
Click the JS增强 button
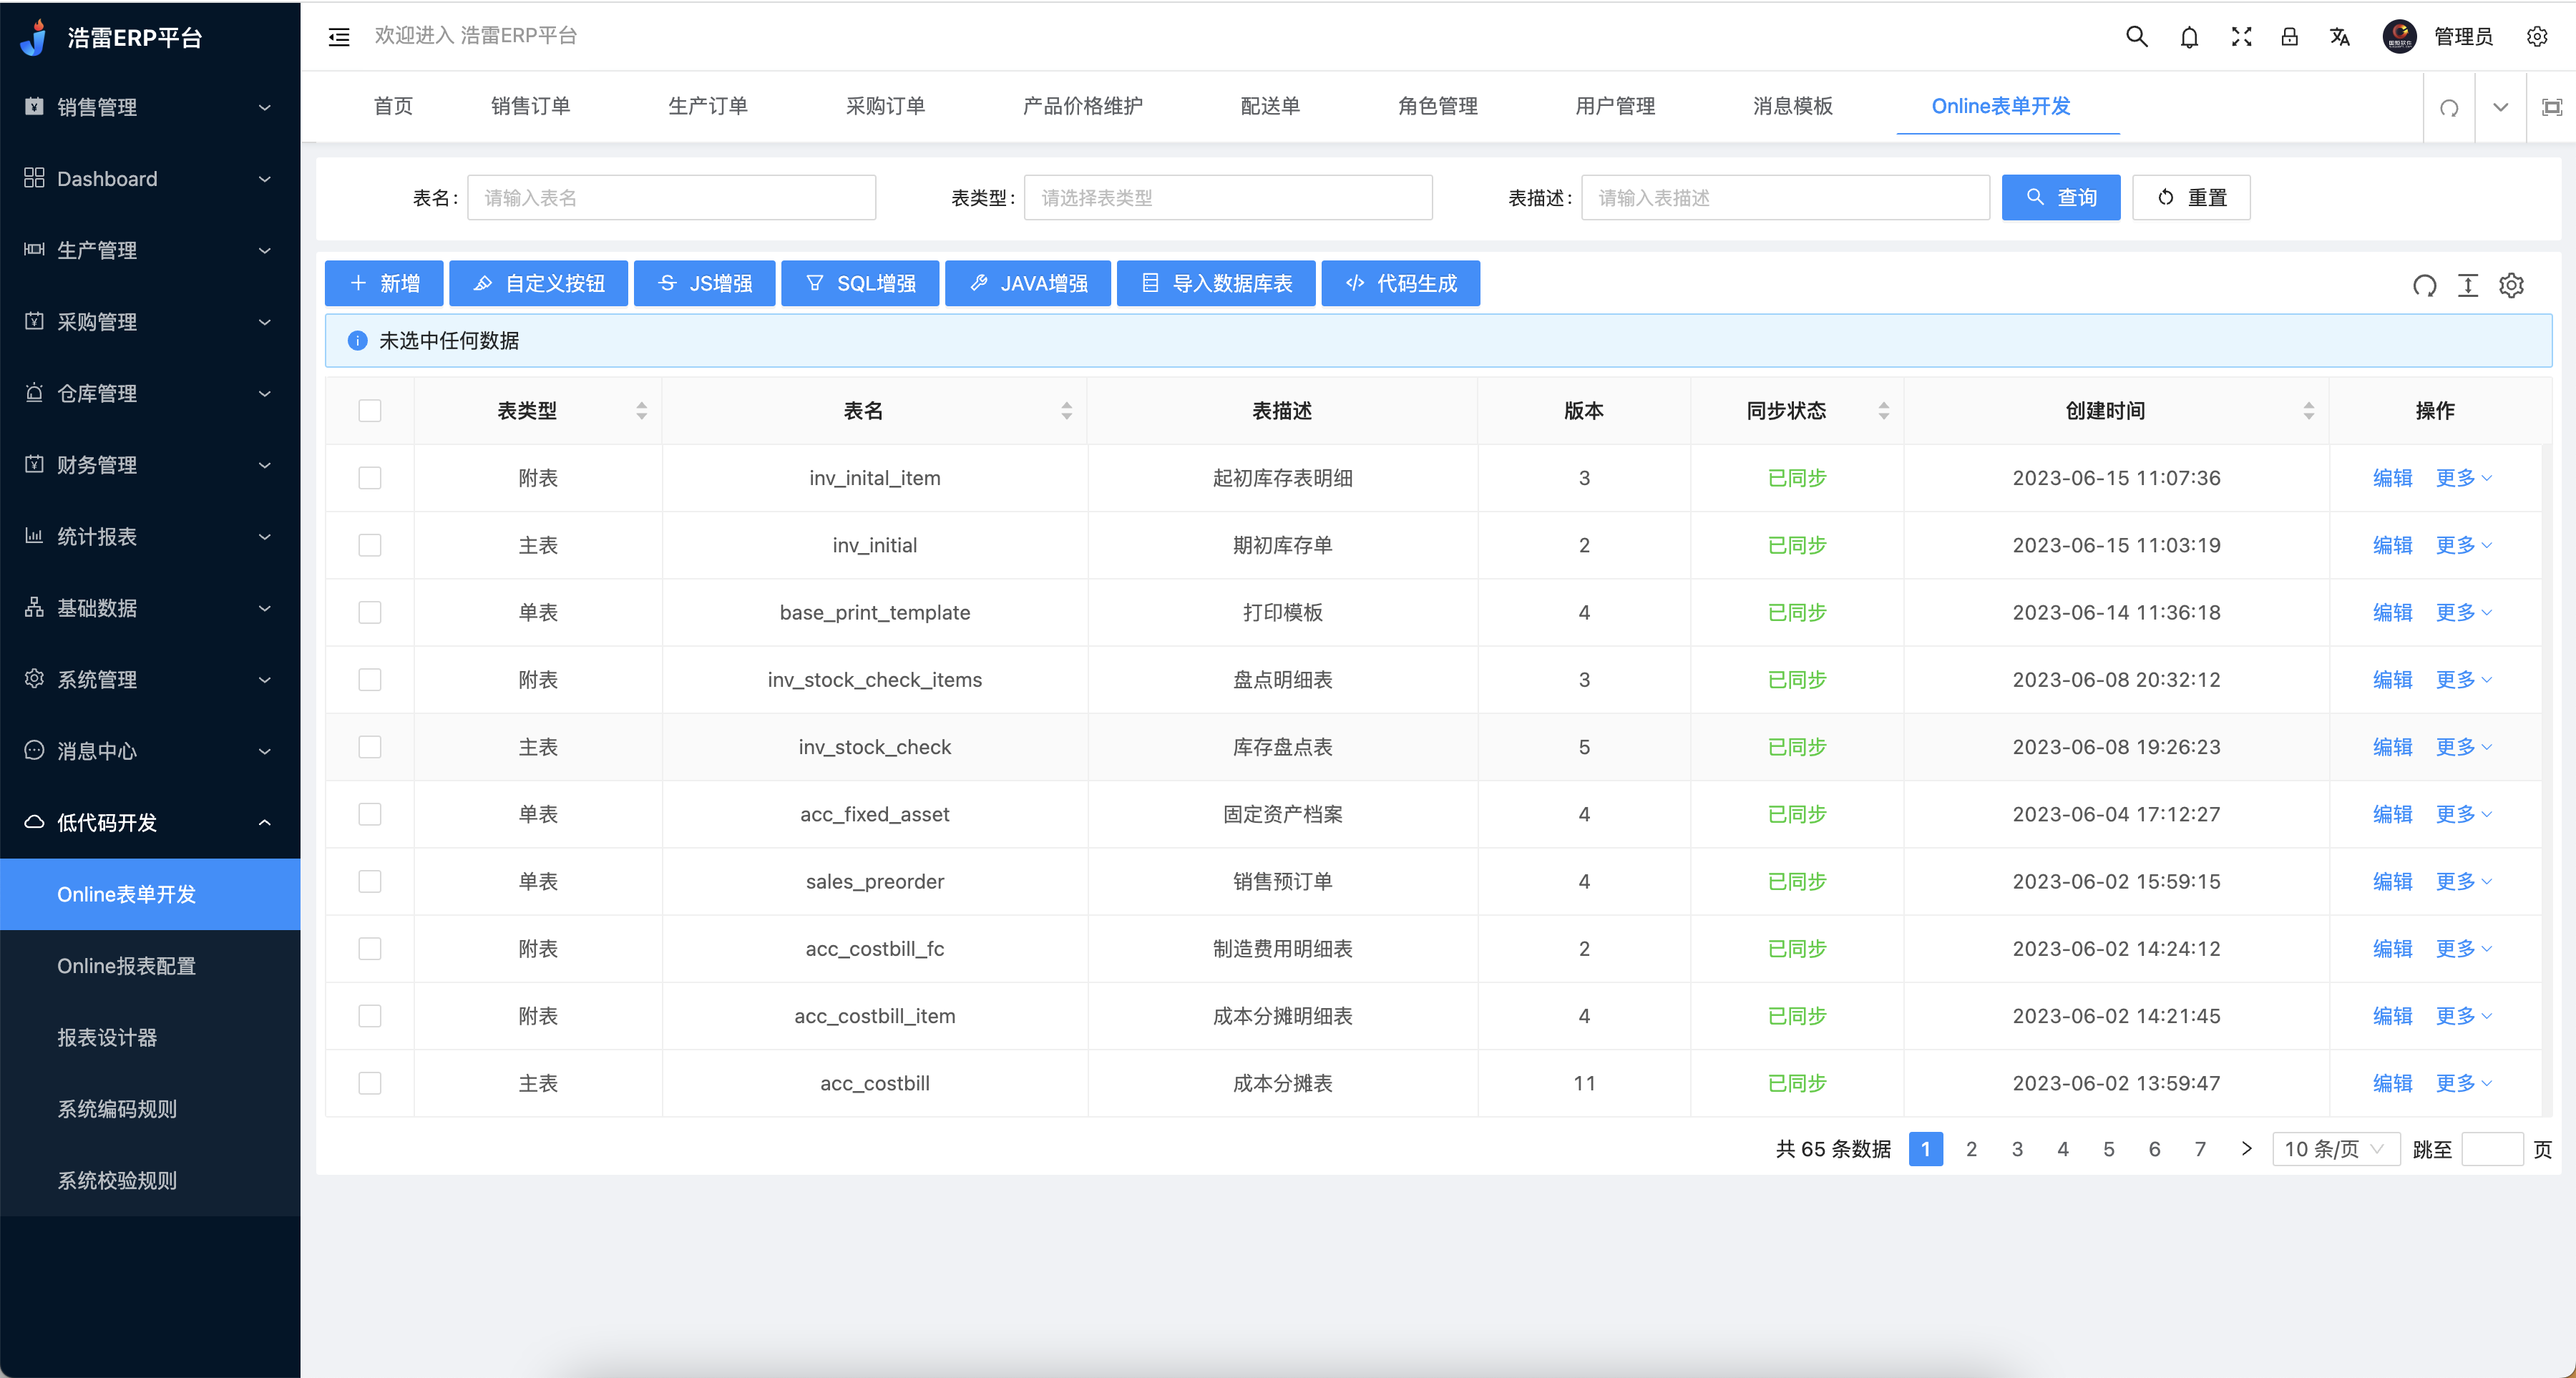pos(705,284)
